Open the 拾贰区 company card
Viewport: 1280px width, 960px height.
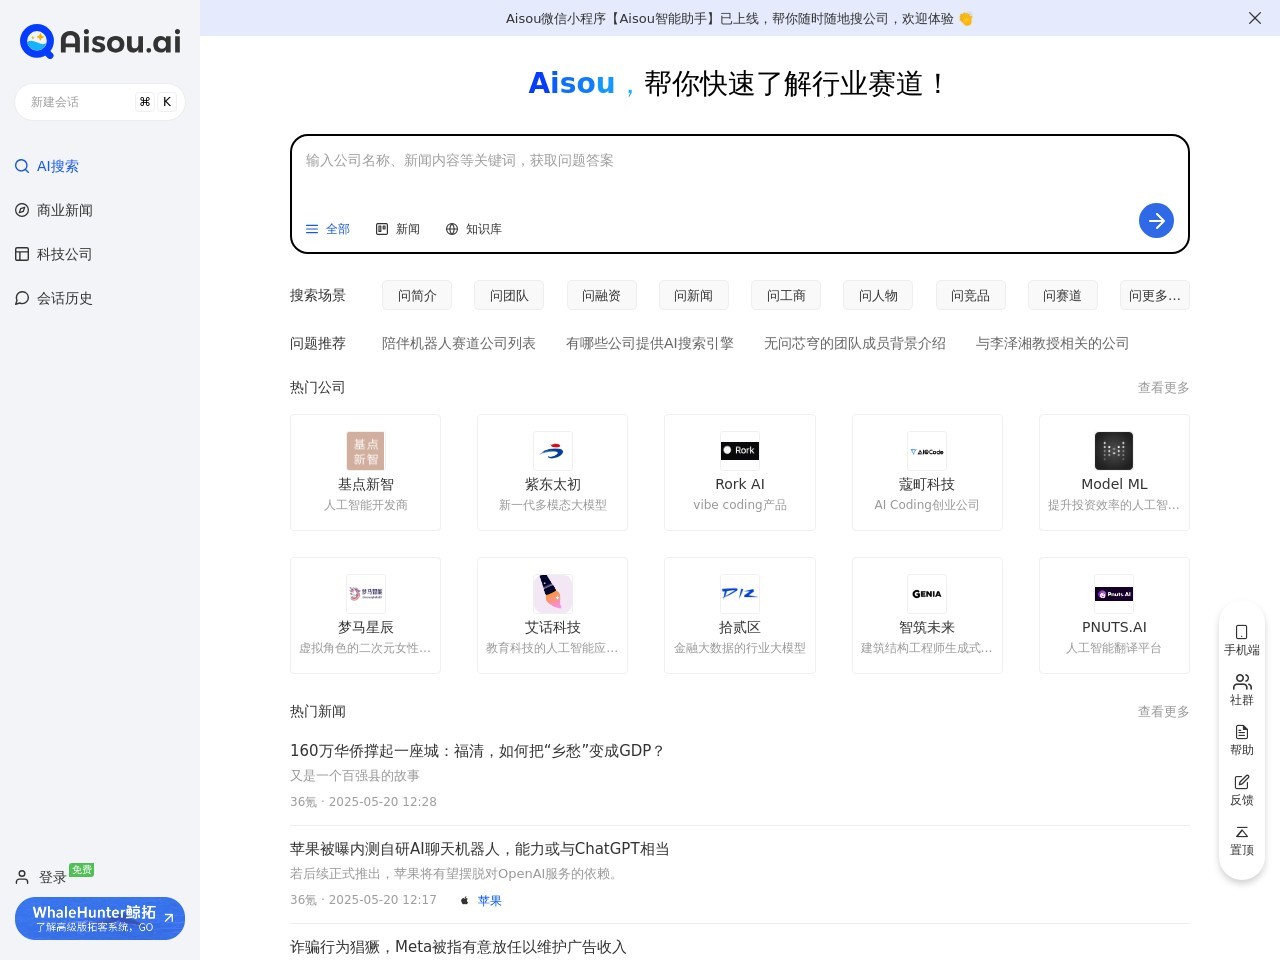click(x=740, y=616)
